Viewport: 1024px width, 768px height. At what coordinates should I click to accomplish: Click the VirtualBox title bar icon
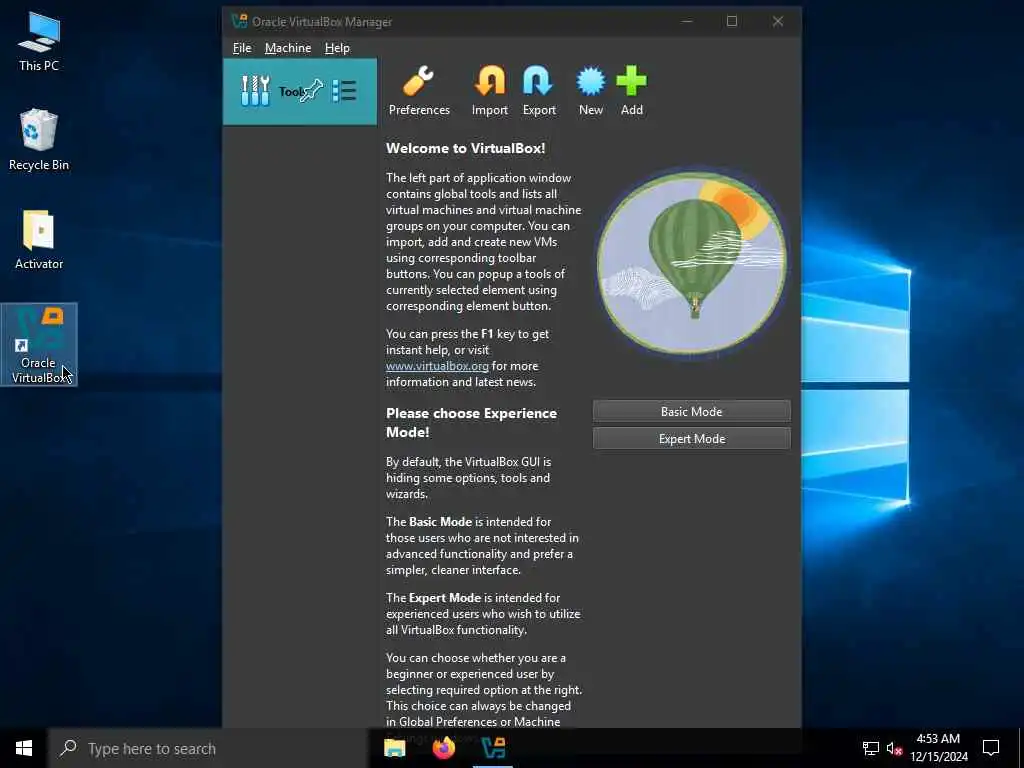(239, 21)
